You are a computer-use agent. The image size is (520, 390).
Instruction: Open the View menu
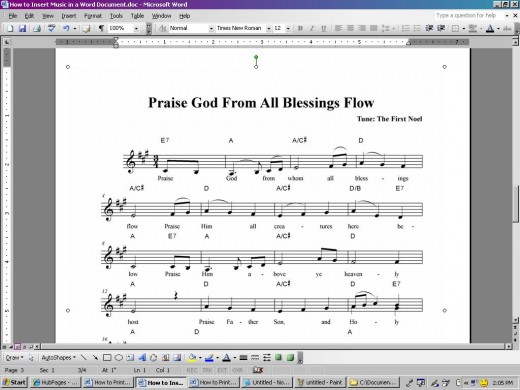click(48, 16)
